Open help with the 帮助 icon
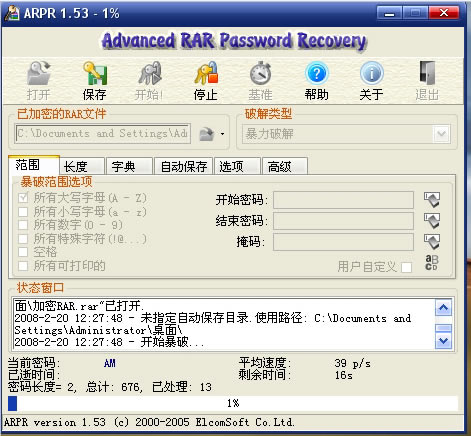Screen dimensions: 471x436 pyautogui.click(x=316, y=73)
